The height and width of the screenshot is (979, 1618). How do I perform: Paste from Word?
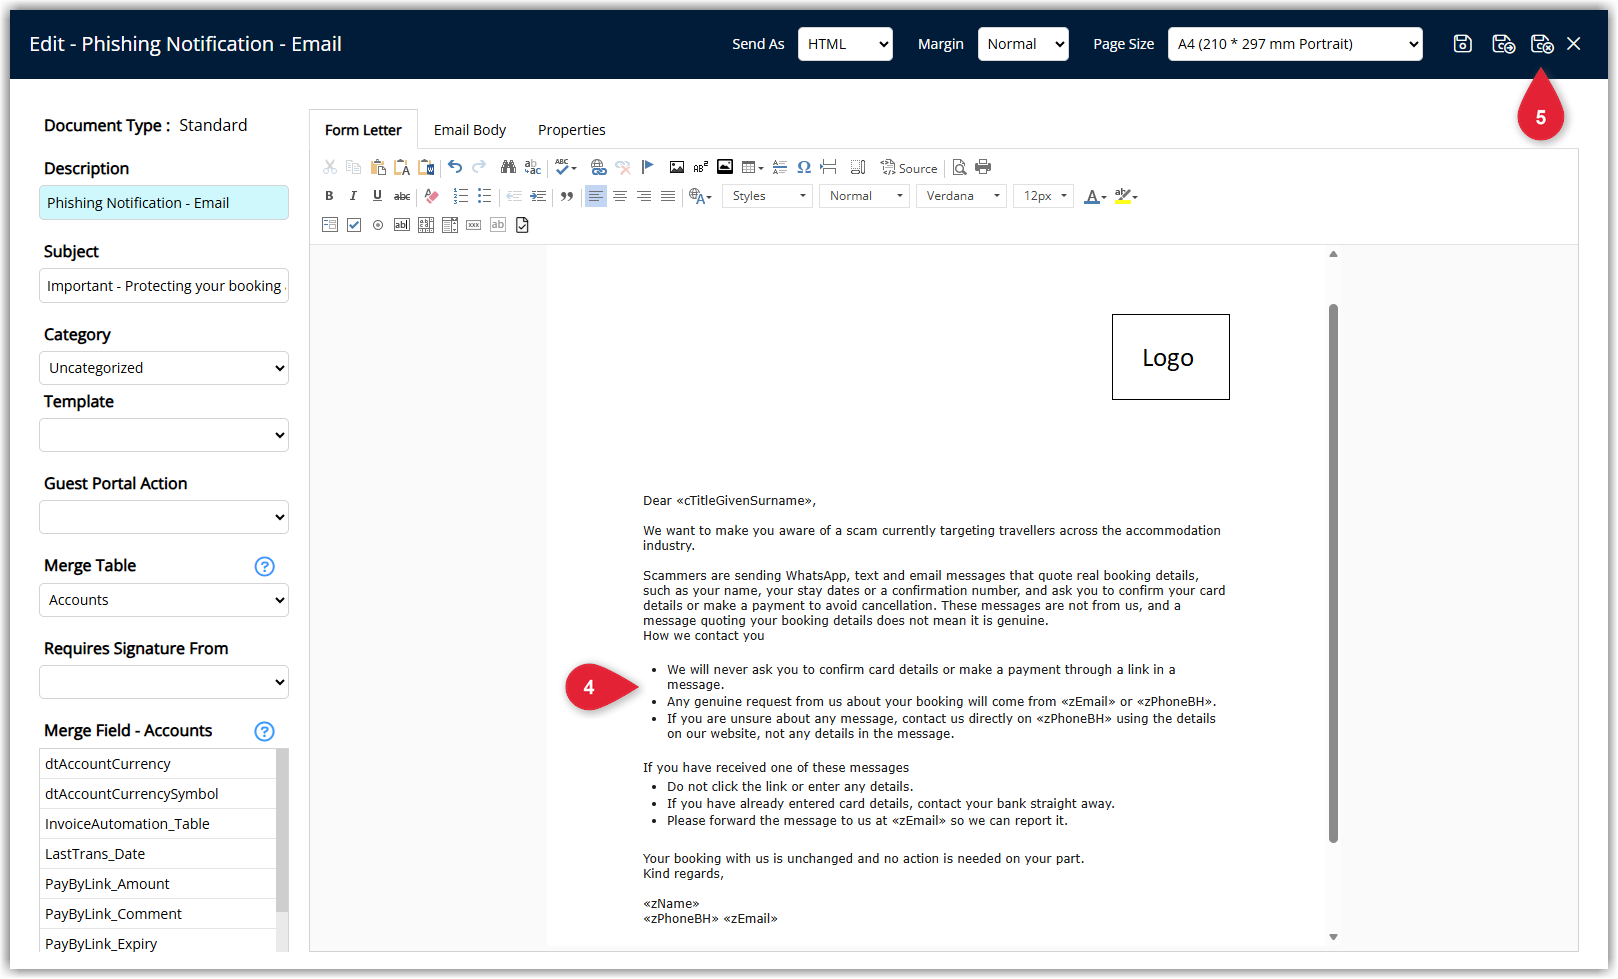[x=426, y=167]
